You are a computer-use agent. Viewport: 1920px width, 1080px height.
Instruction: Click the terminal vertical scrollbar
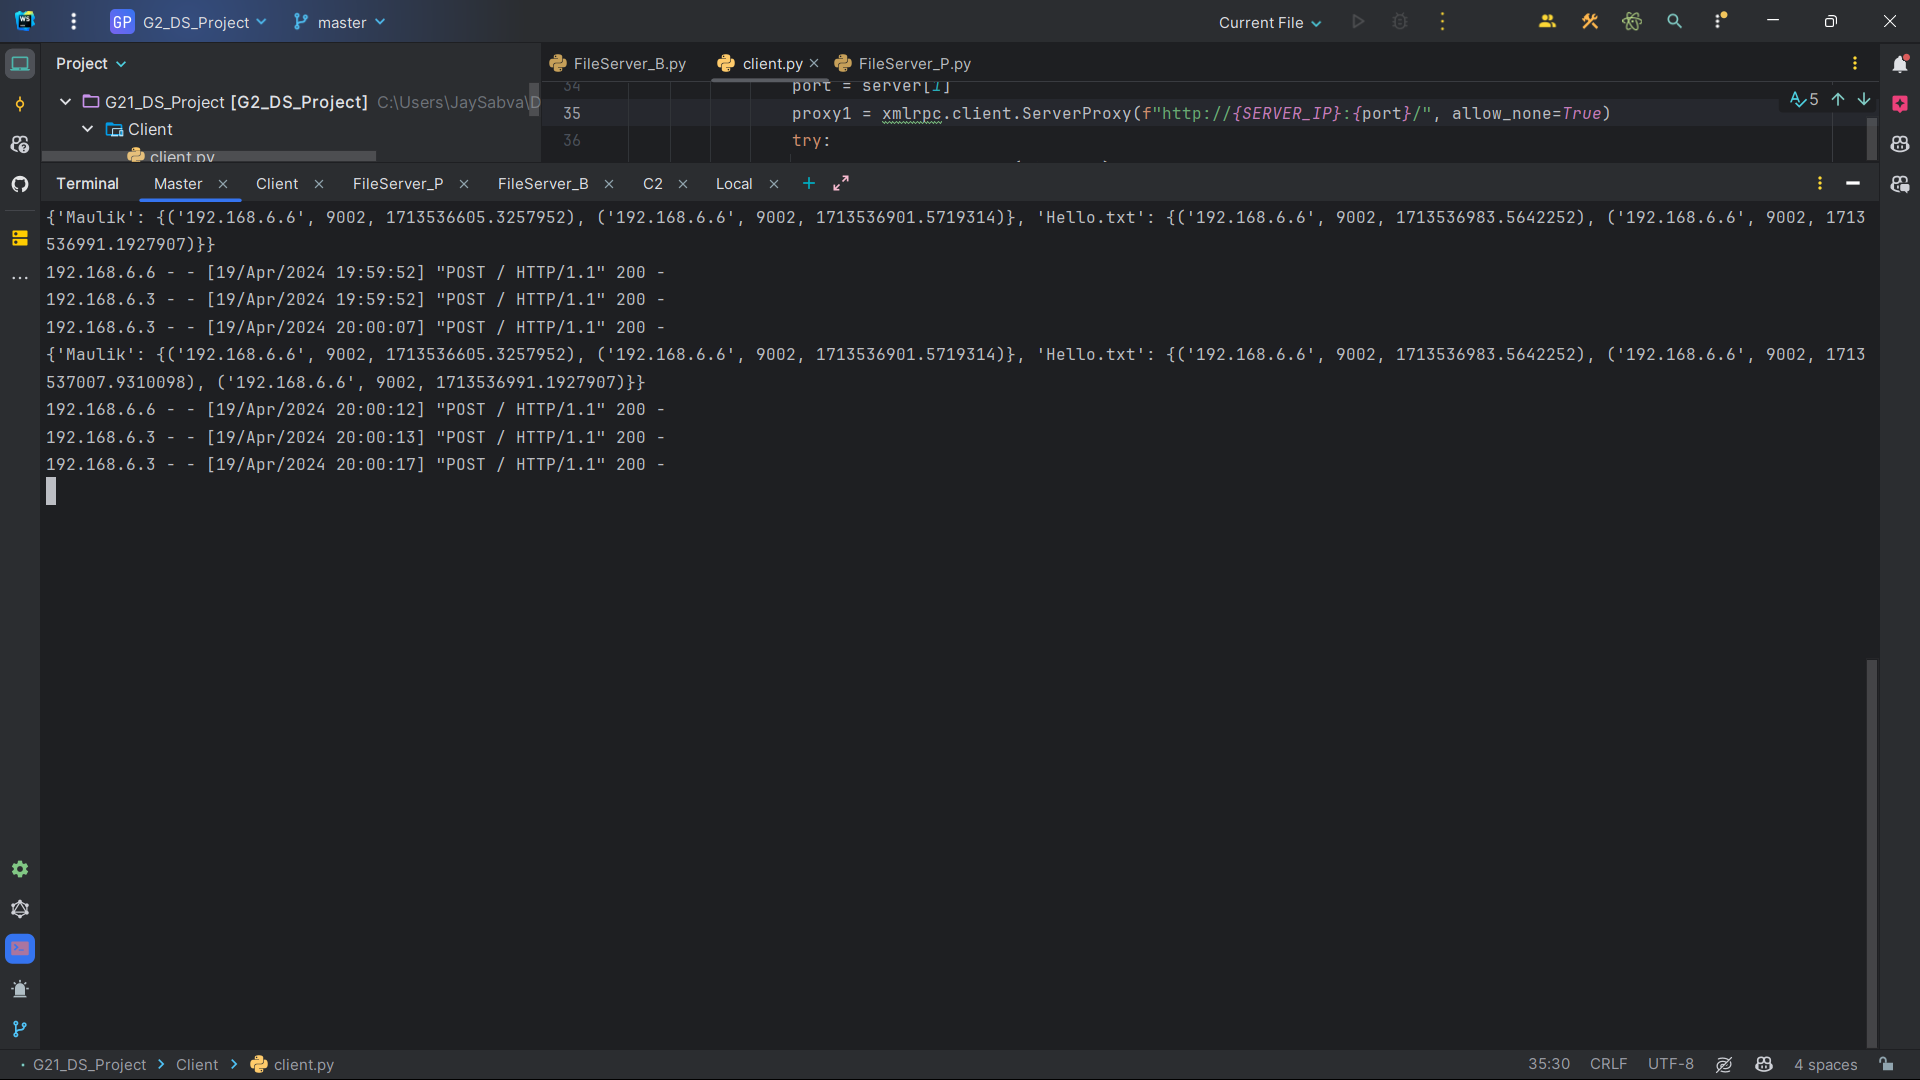1871,850
